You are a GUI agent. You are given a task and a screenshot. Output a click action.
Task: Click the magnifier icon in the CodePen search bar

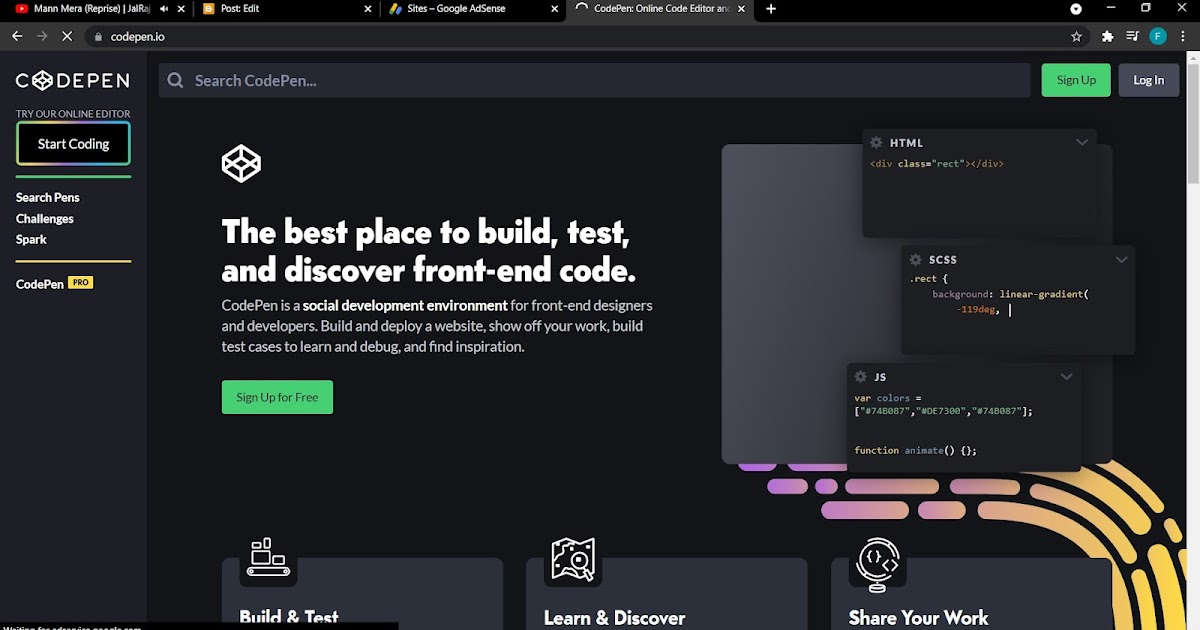tap(175, 79)
